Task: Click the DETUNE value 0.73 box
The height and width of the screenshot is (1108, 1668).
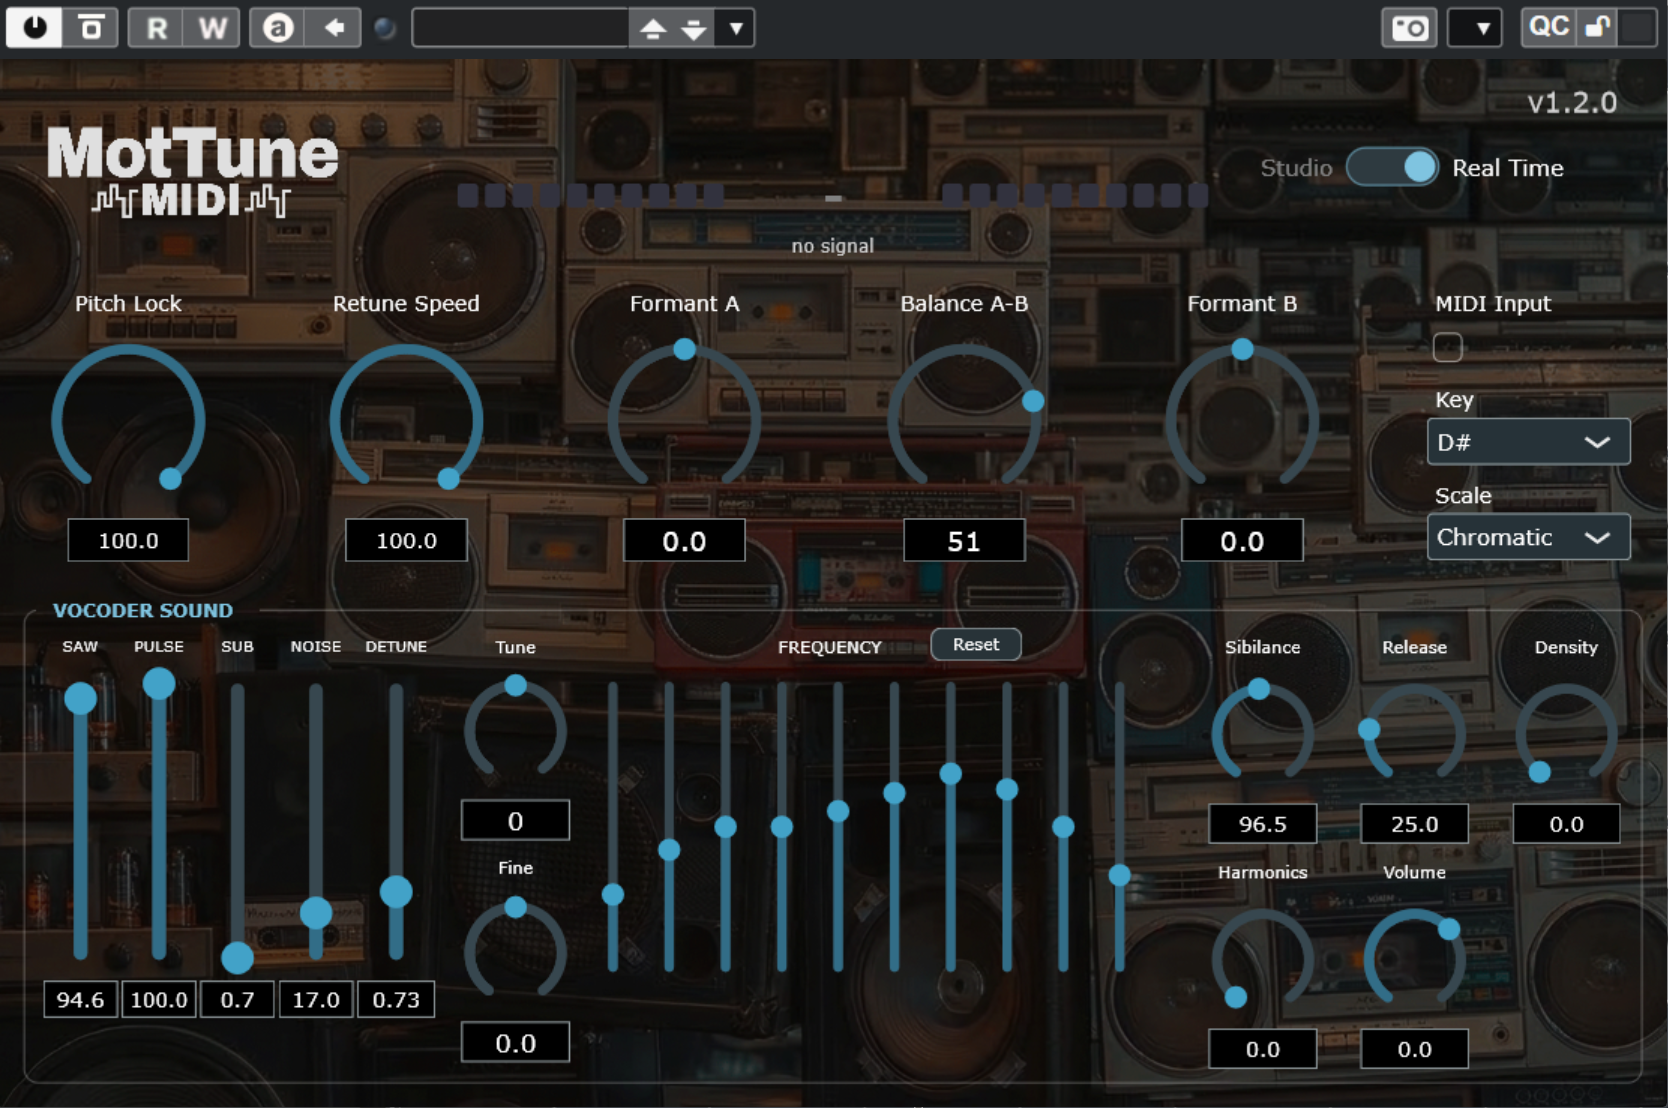Action: coord(396,999)
